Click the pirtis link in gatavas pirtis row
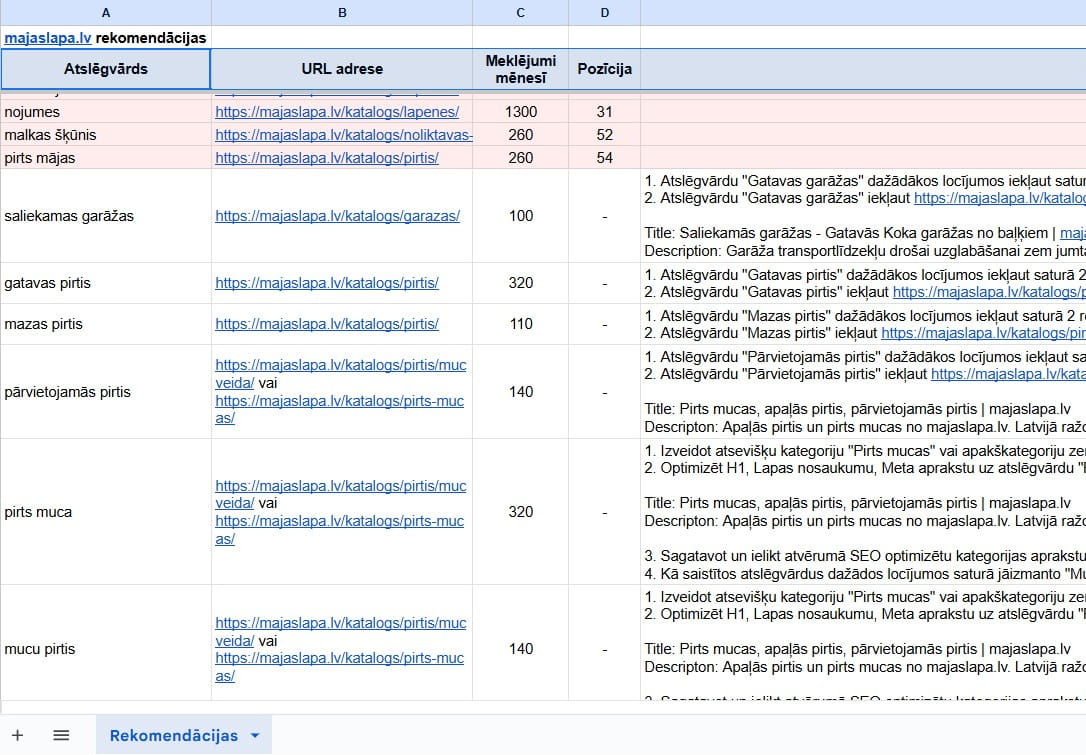This screenshot has width=1086, height=755. (x=327, y=283)
